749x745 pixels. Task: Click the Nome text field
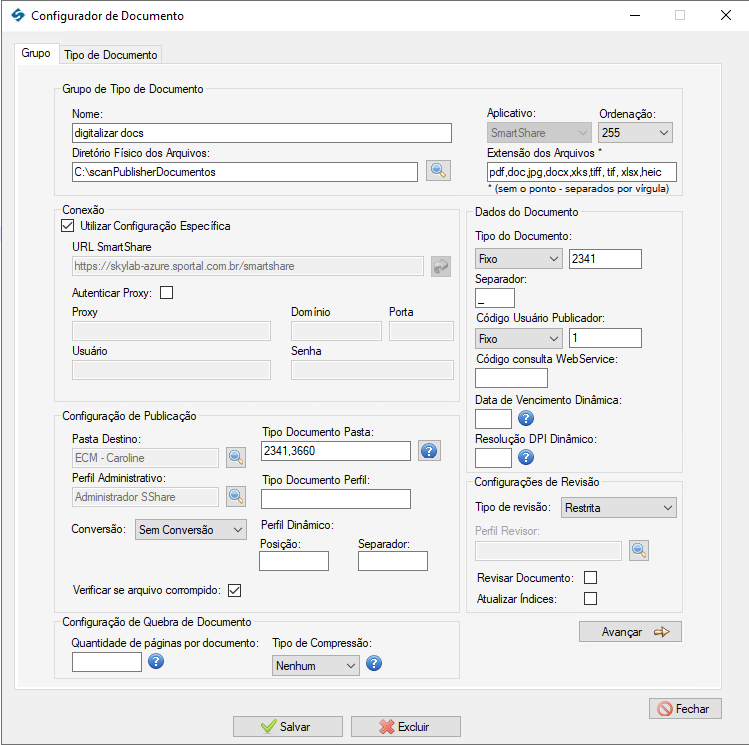[x=262, y=132]
